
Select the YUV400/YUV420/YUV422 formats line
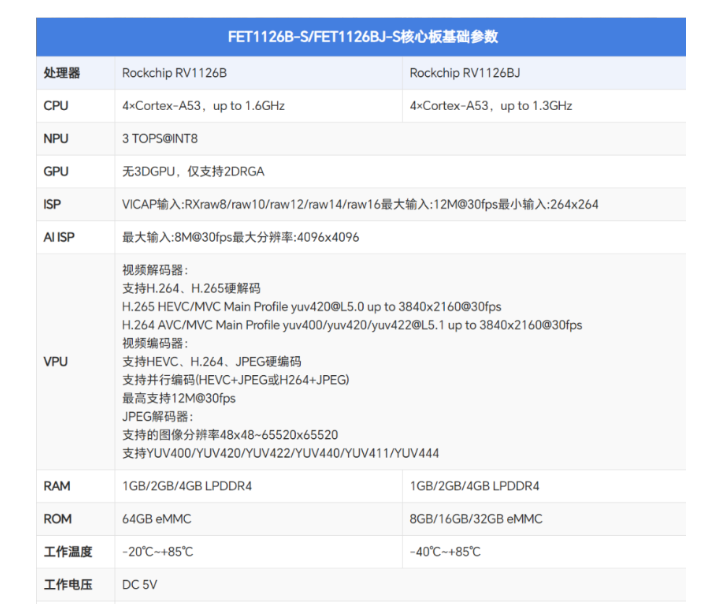pyautogui.click(x=280, y=453)
